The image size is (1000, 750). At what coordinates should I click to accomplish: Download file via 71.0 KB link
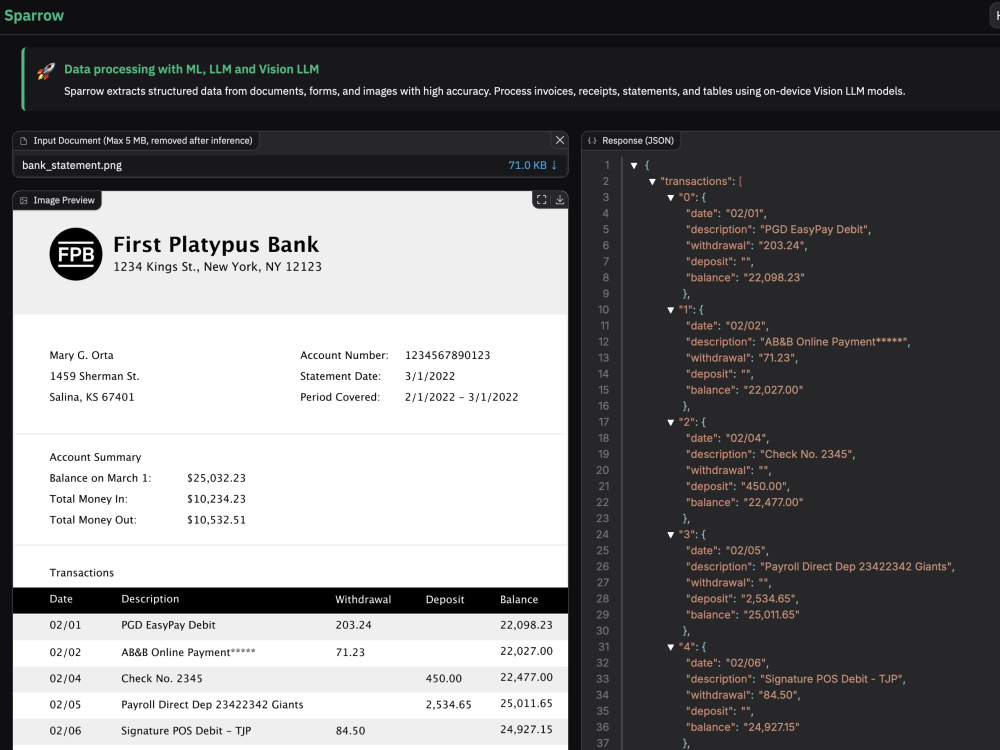click(533, 165)
